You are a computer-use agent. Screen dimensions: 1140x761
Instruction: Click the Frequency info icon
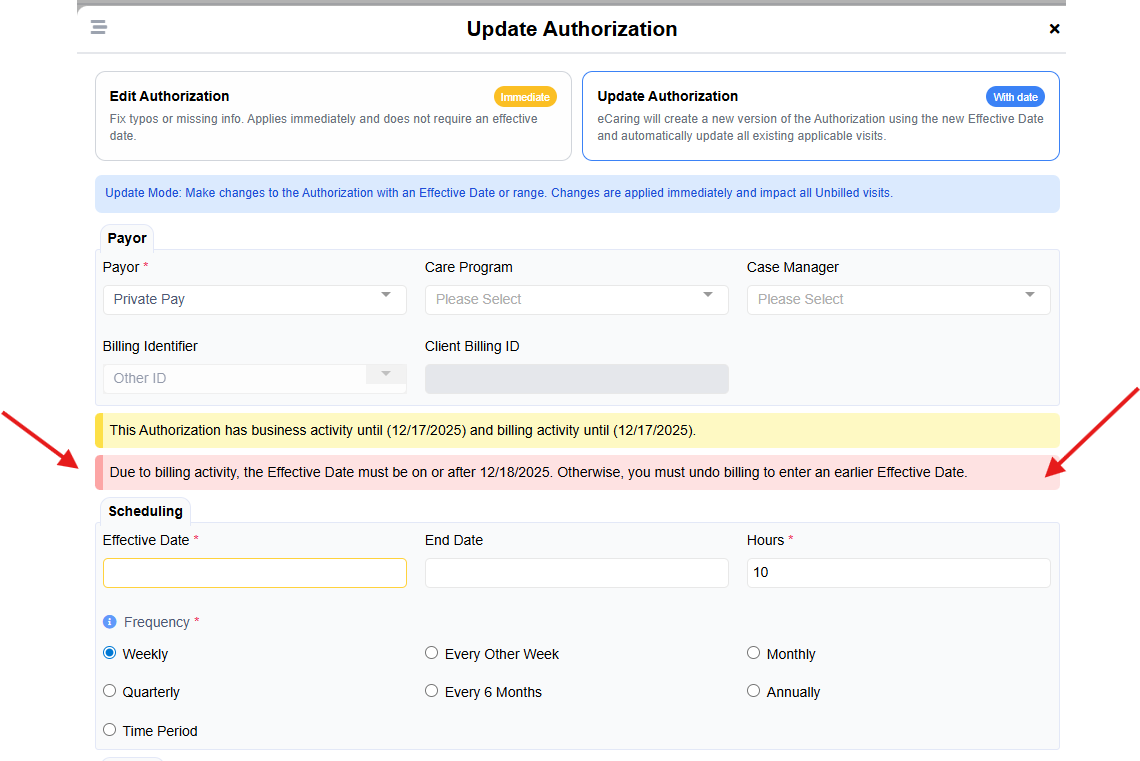[110, 622]
